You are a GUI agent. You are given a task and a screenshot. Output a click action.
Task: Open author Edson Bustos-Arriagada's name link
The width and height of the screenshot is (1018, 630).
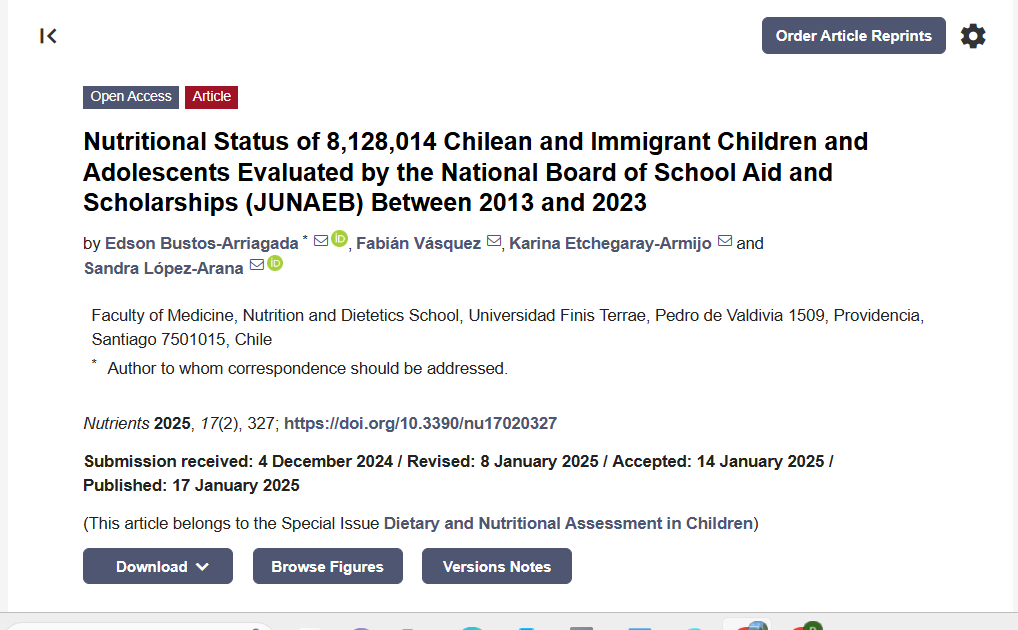coord(201,243)
